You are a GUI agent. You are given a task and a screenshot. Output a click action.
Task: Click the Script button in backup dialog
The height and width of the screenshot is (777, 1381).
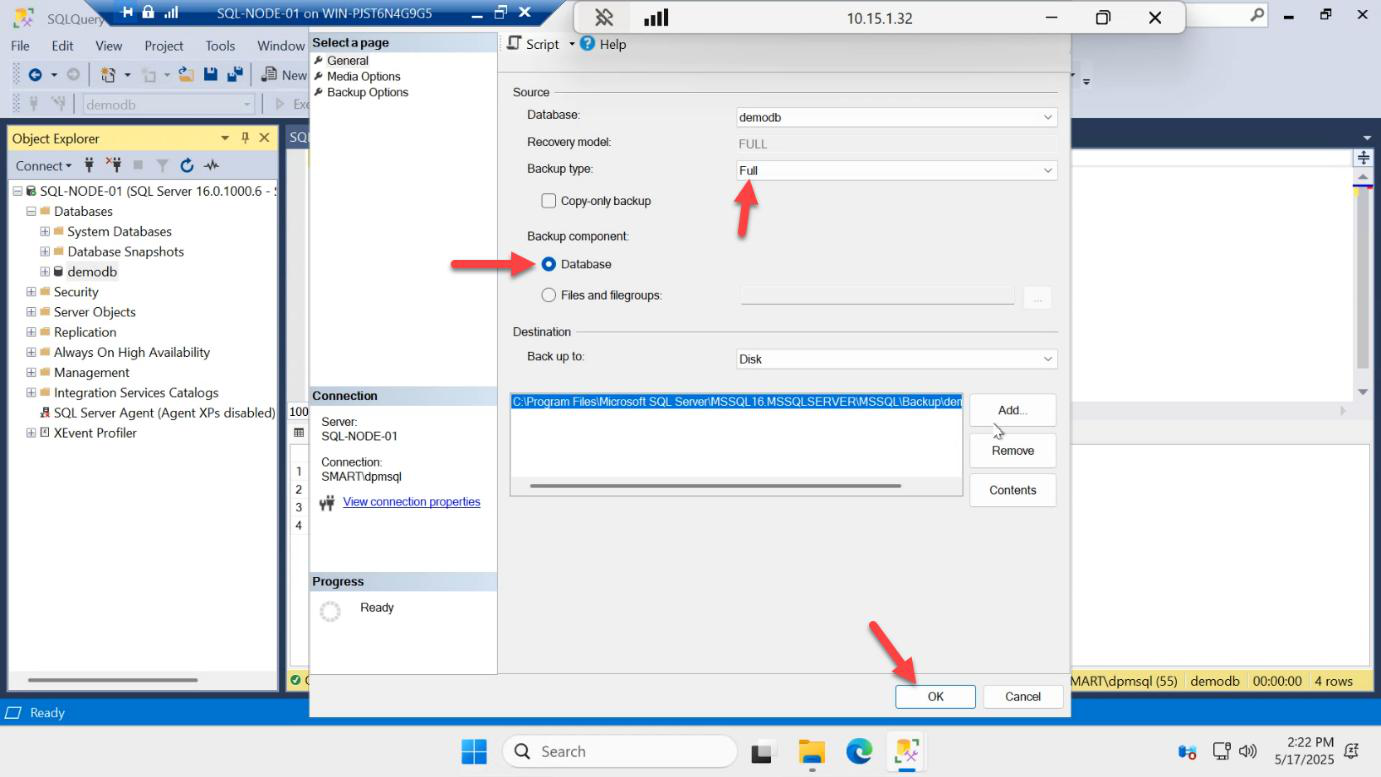[x=534, y=44]
